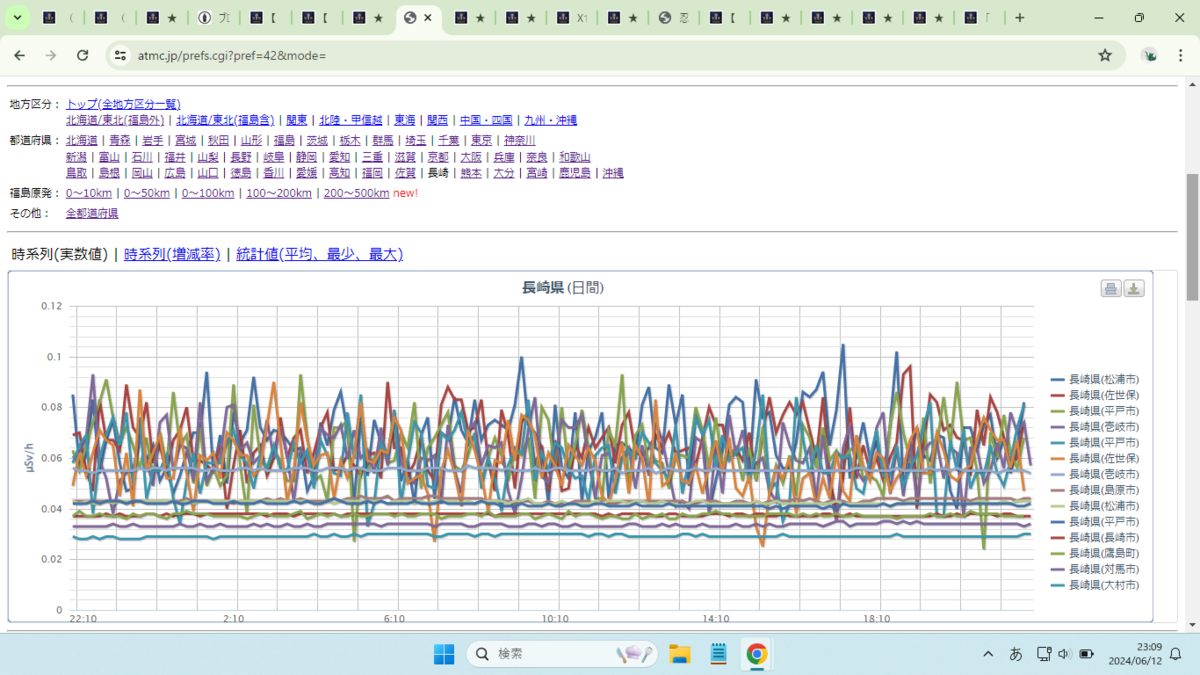Click the chart print icon
This screenshot has width=1200, height=675.
(1110, 289)
